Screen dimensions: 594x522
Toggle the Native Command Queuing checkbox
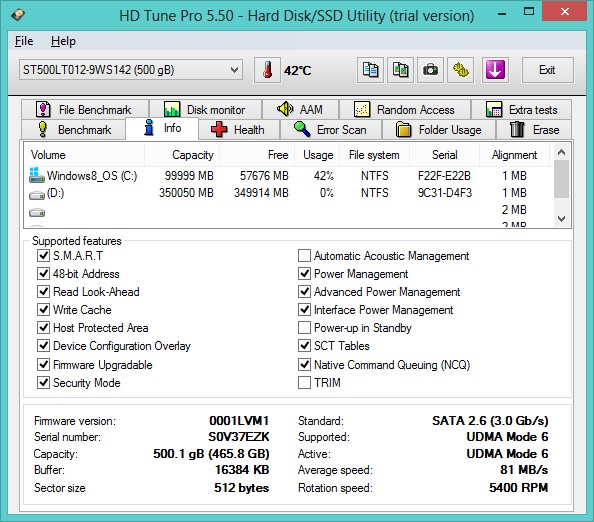click(x=304, y=364)
